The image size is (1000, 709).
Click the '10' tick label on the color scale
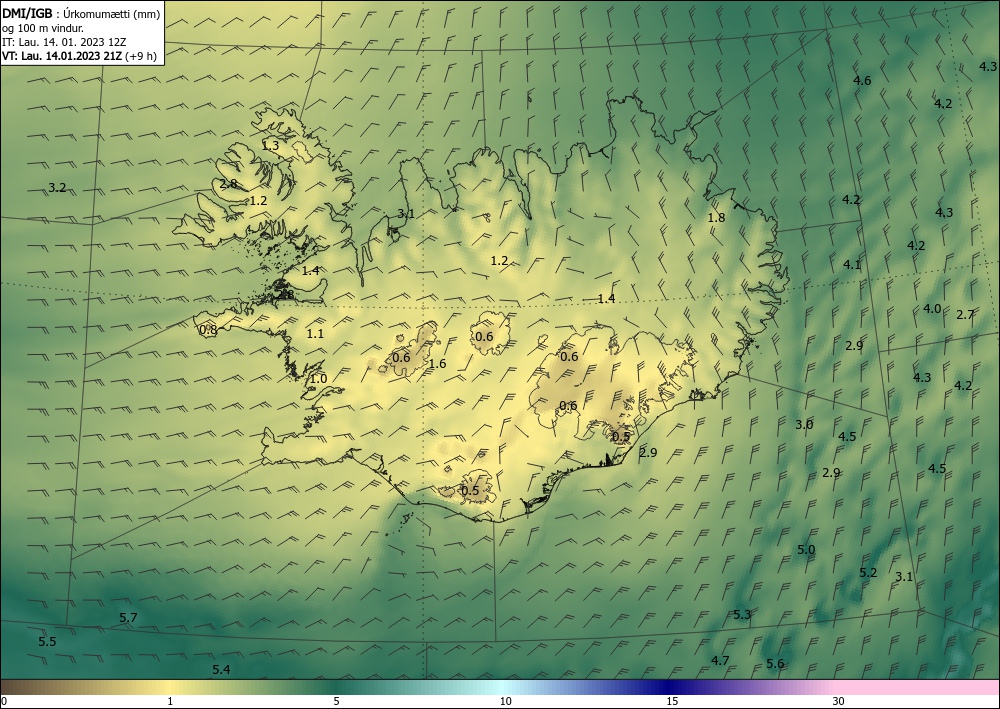(505, 701)
